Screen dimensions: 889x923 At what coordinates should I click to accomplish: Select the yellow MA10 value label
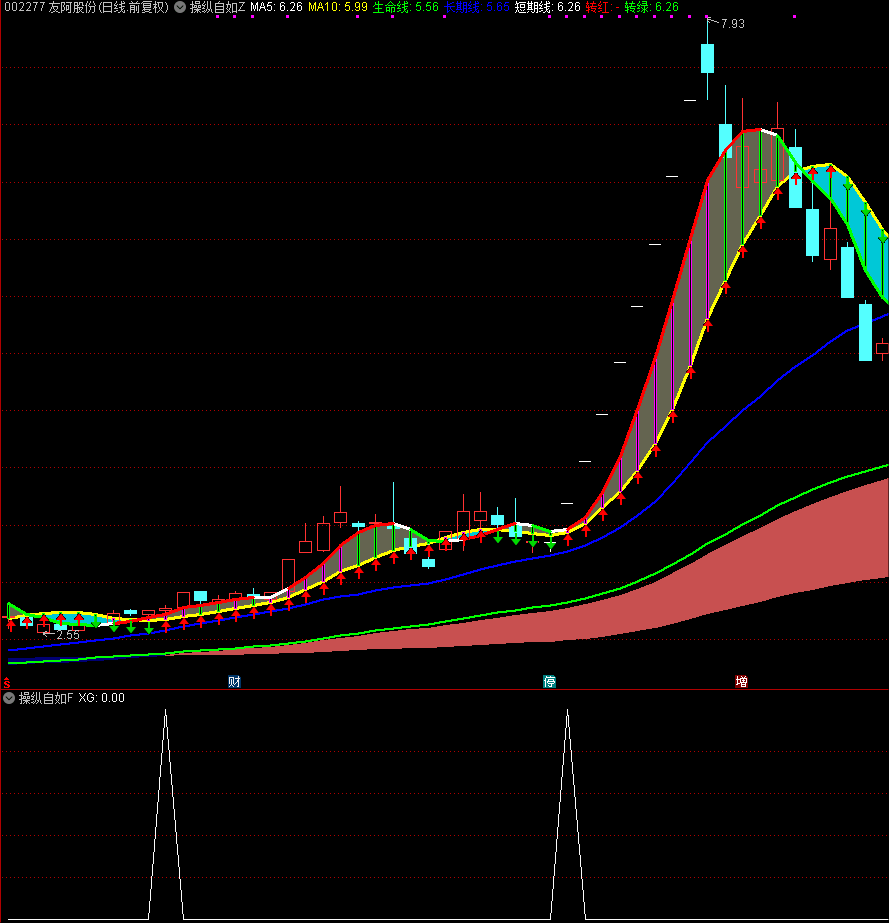click(x=337, y=7)
